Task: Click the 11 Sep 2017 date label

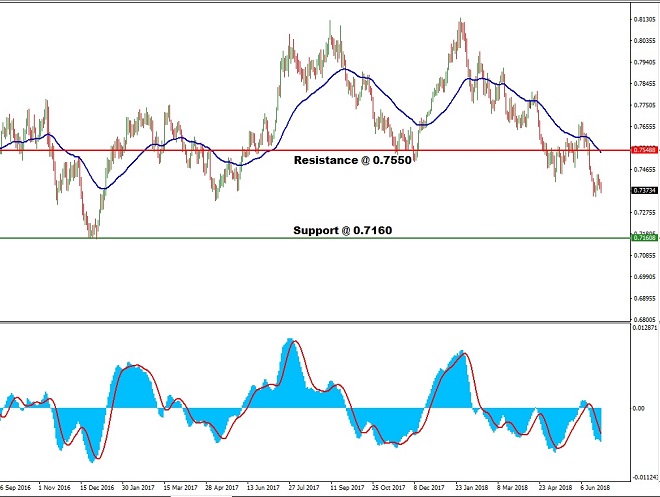Action: pyautogui.click(x=347, y=488)
